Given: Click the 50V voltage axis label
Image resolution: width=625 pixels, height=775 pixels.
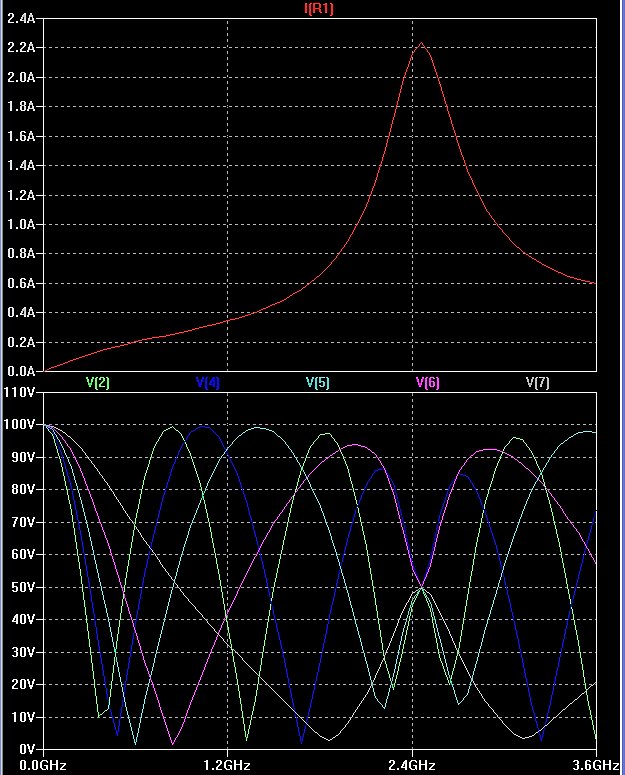Looking at the screenshot, I should point(22,587).
